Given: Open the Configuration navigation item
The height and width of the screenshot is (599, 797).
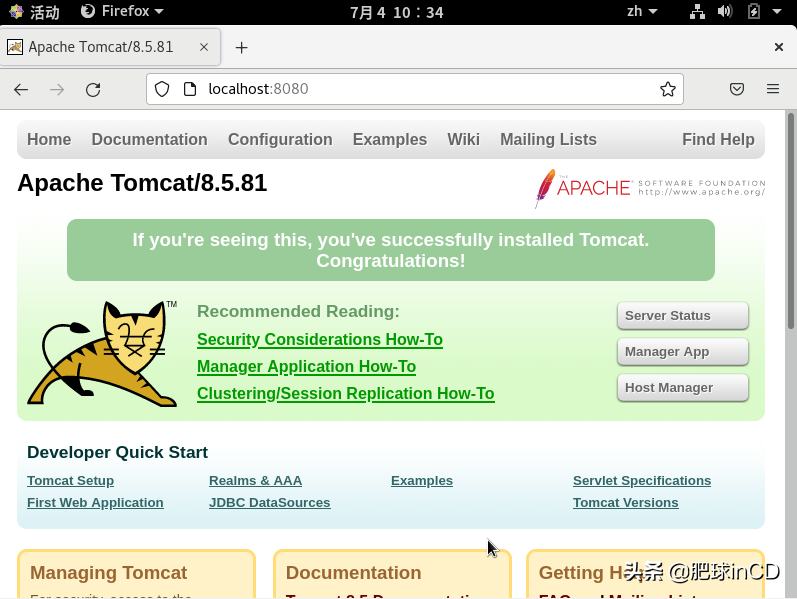Looking at the screenshot, I should point(280,139).
